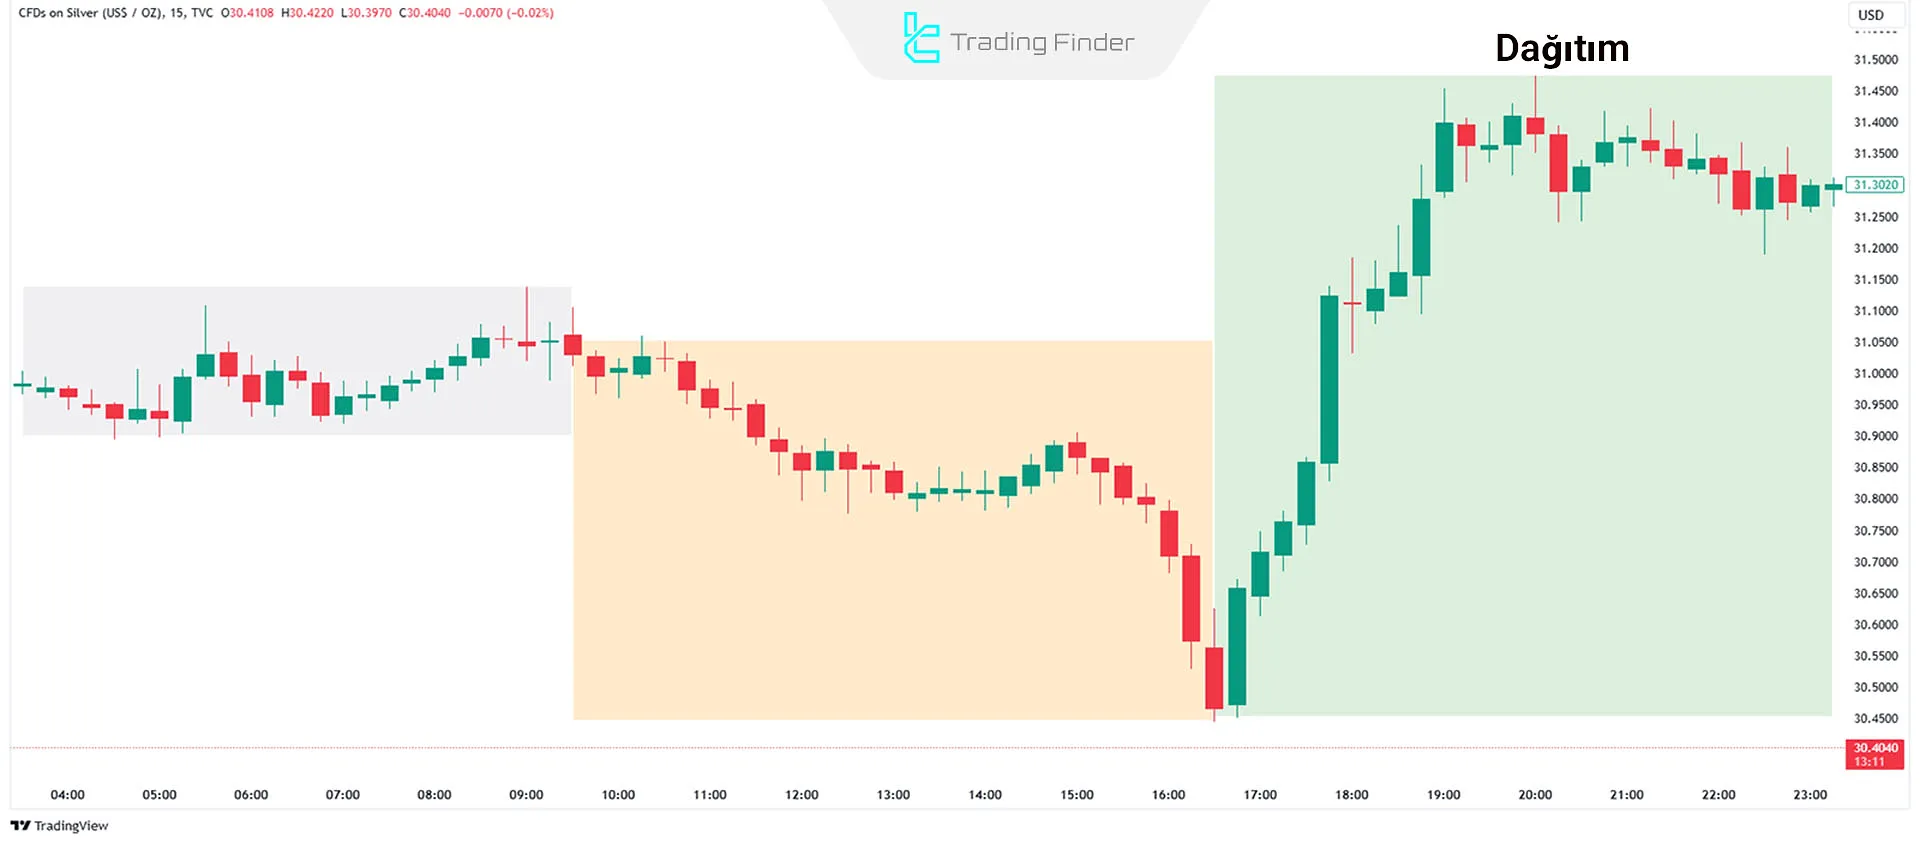This screenshot has width=1920, height=842.
Task: Click the red dotted current price line
Action: point(900,748)
